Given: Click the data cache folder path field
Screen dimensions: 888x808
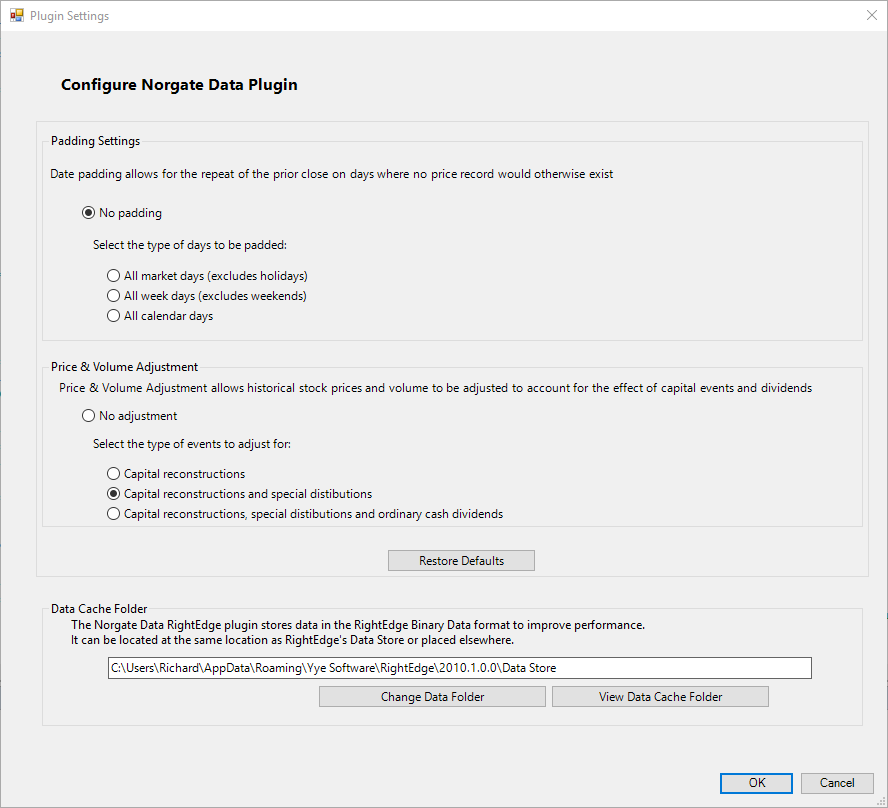Looking at the screenshot, I should 459,668.
